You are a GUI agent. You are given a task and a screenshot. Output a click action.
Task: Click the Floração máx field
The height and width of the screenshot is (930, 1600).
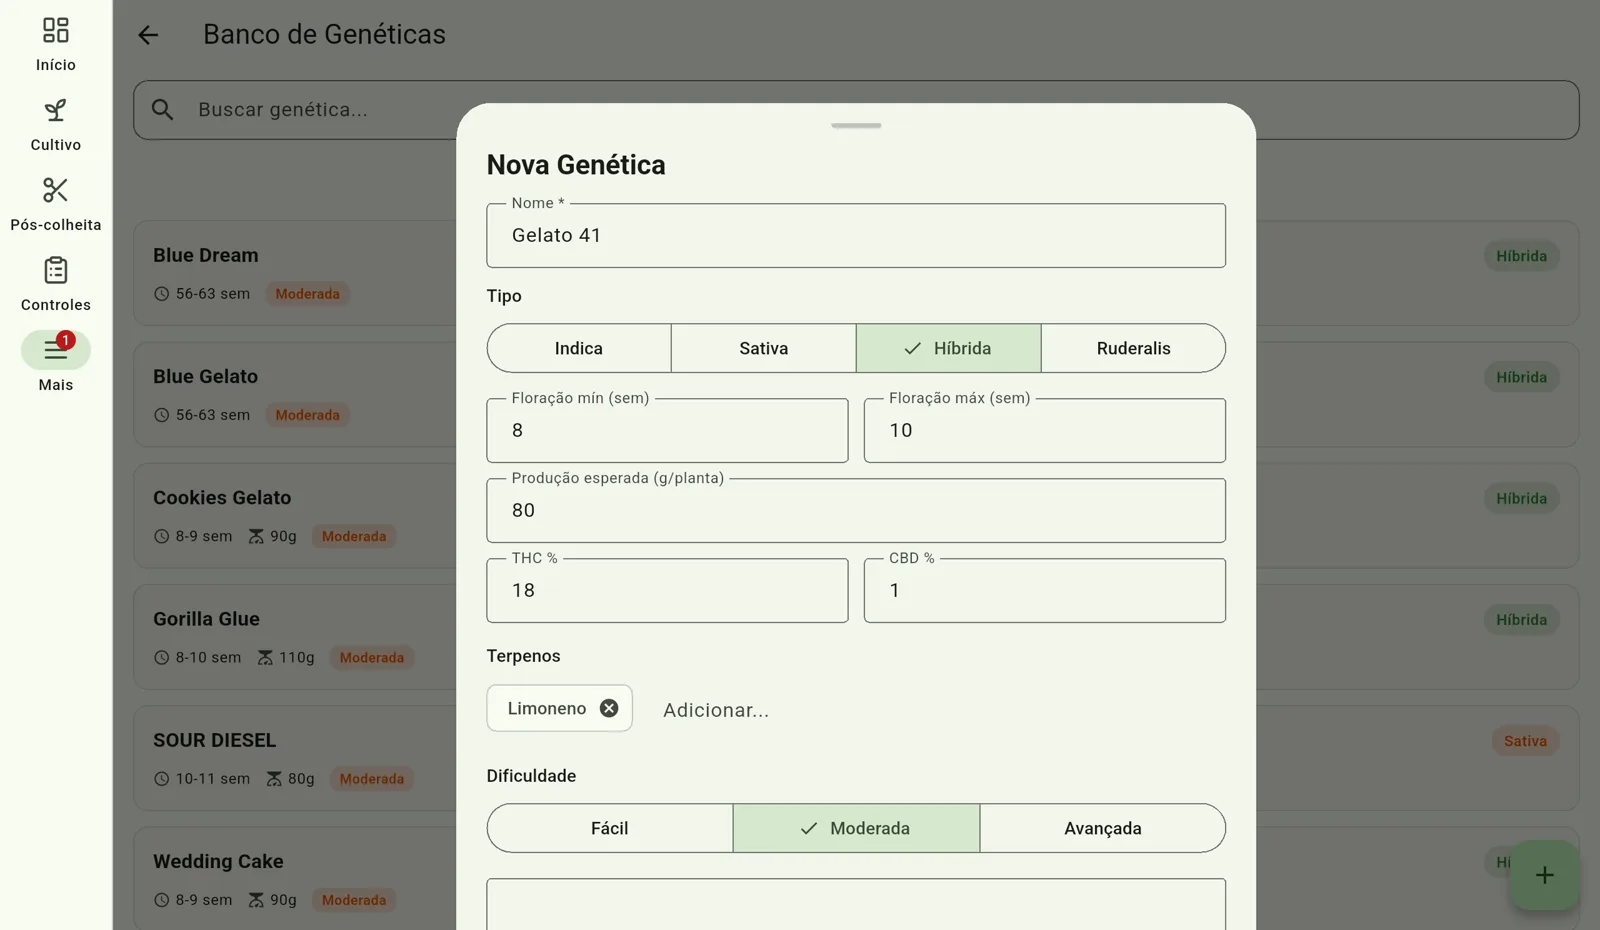pos(1045,430)
